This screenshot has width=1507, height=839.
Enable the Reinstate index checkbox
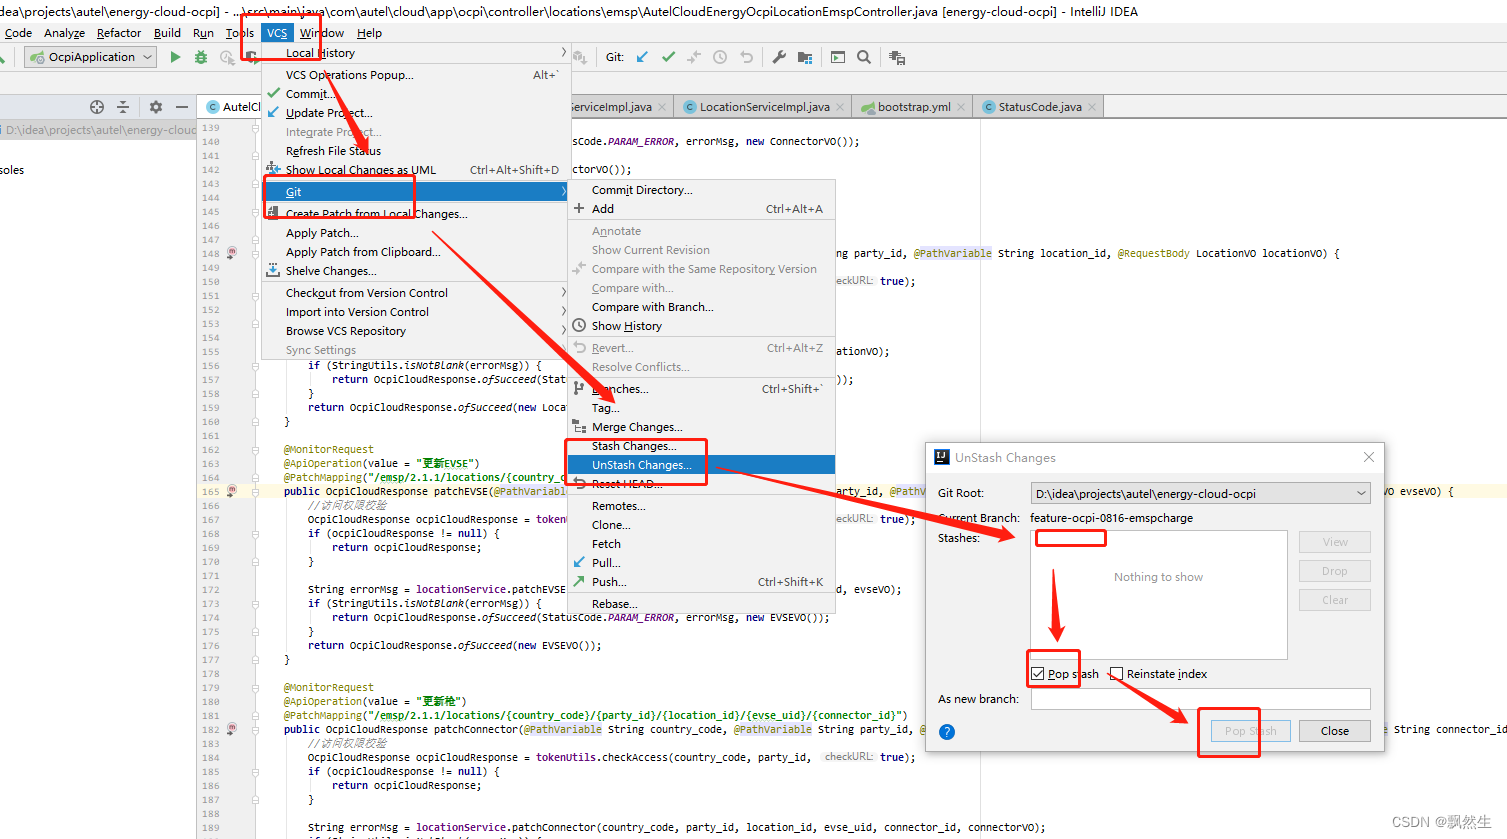click(x=1117, y=674)
